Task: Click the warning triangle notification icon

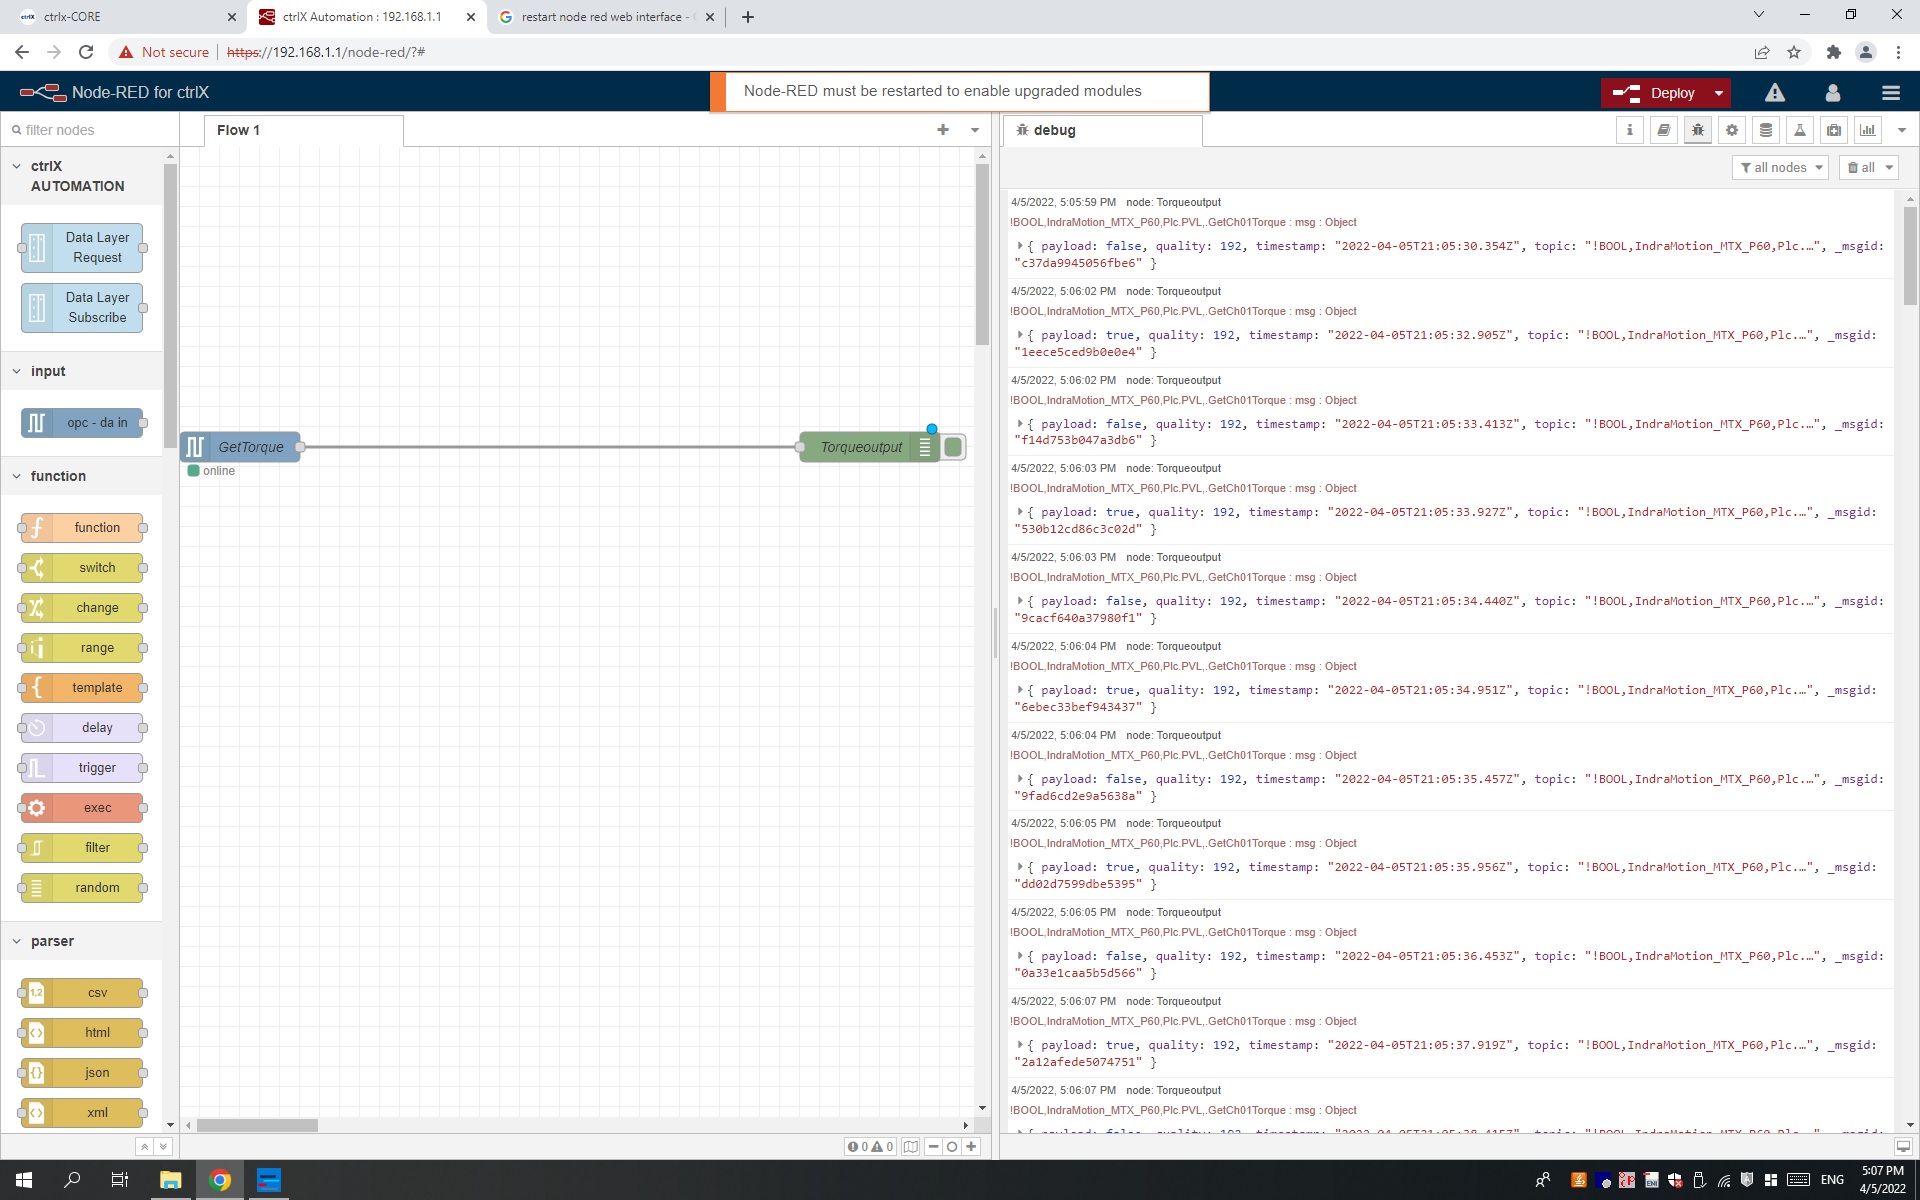Action: (x=1775, y=93)
